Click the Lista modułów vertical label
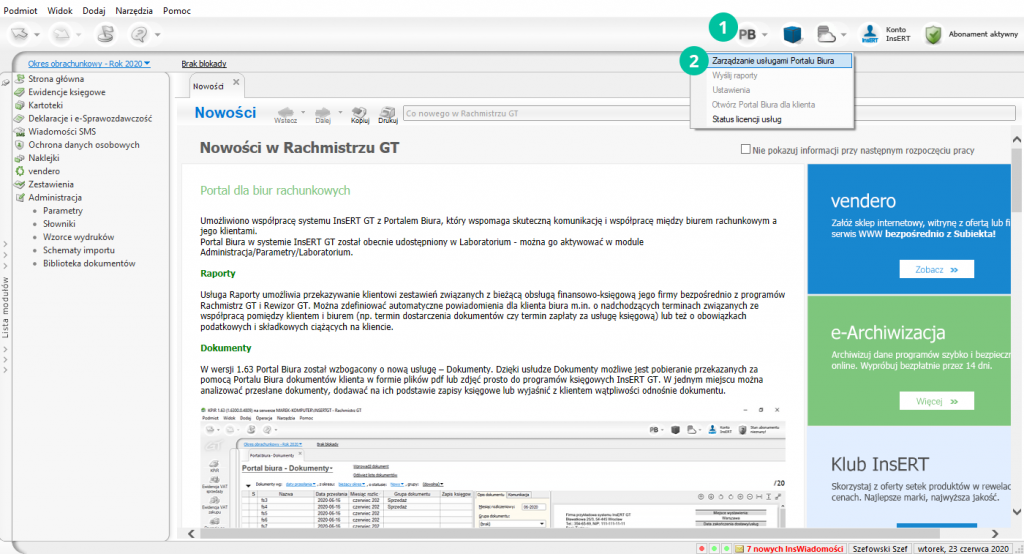 [5, 307]
